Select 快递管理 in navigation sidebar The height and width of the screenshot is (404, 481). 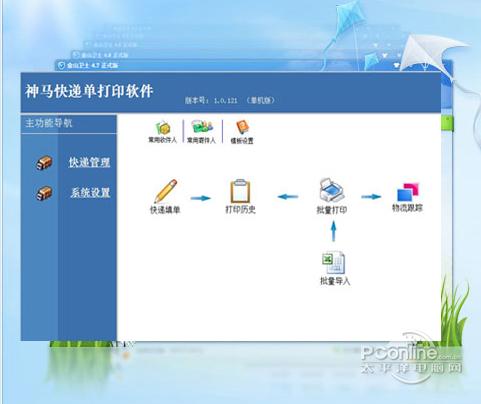pos(89,163)
